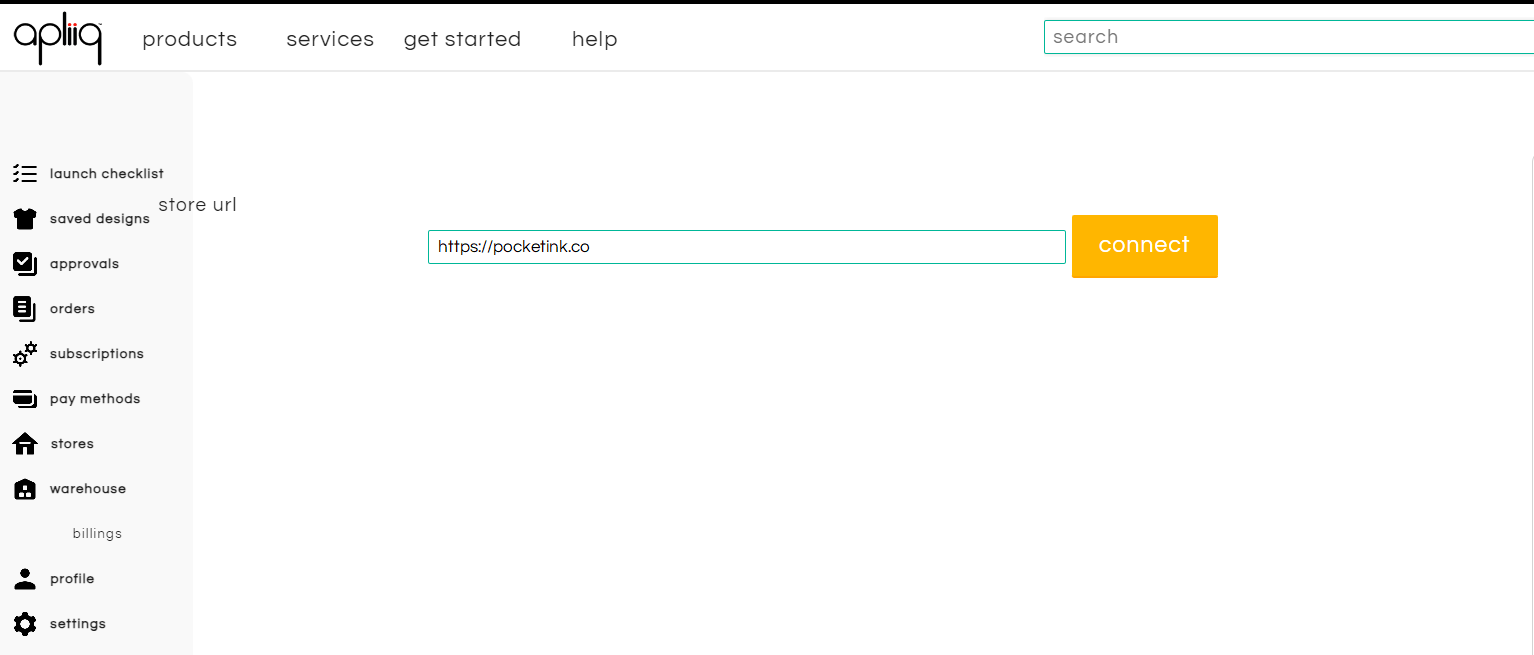Image resolution: width=1534 pixels, height=655 pixels.
Task: Click the approvals checkmark icon
Action: (x=24, y=263)
